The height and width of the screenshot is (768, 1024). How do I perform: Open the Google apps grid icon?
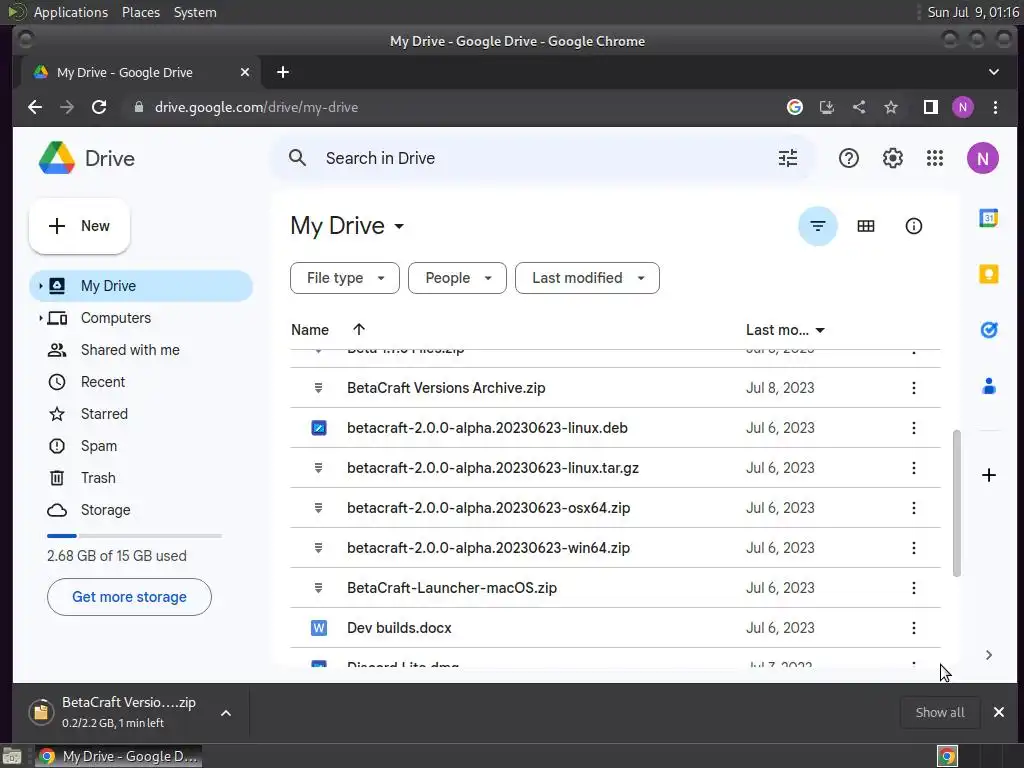coord(935,158)
